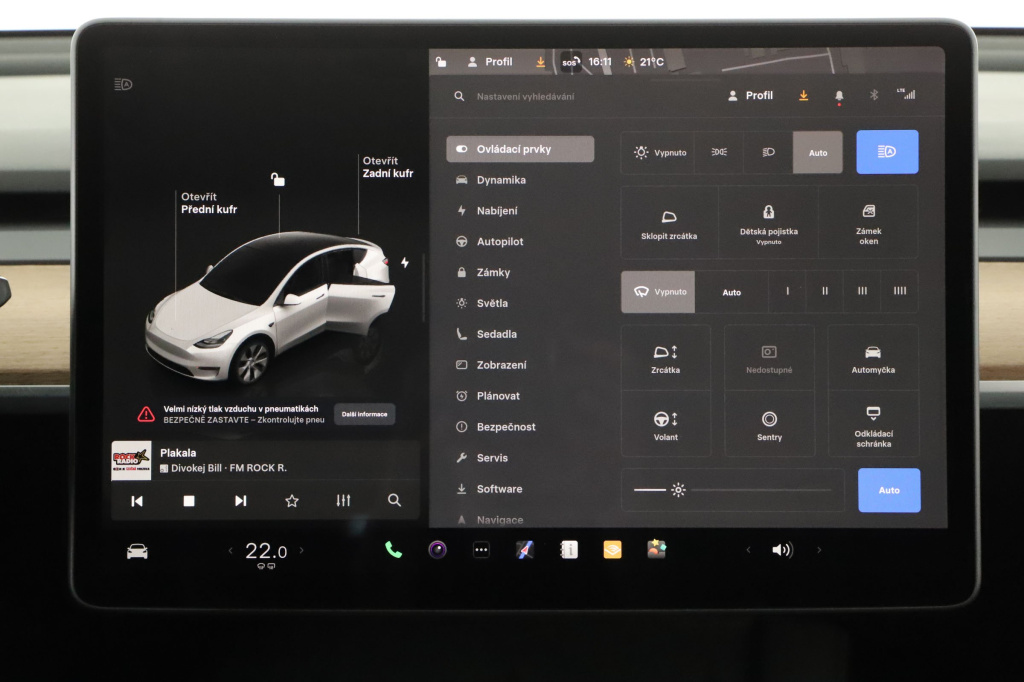This screenshot has height=682, width=1024.
Task: Toggle Sentry mode
Action: pos(769,425)
